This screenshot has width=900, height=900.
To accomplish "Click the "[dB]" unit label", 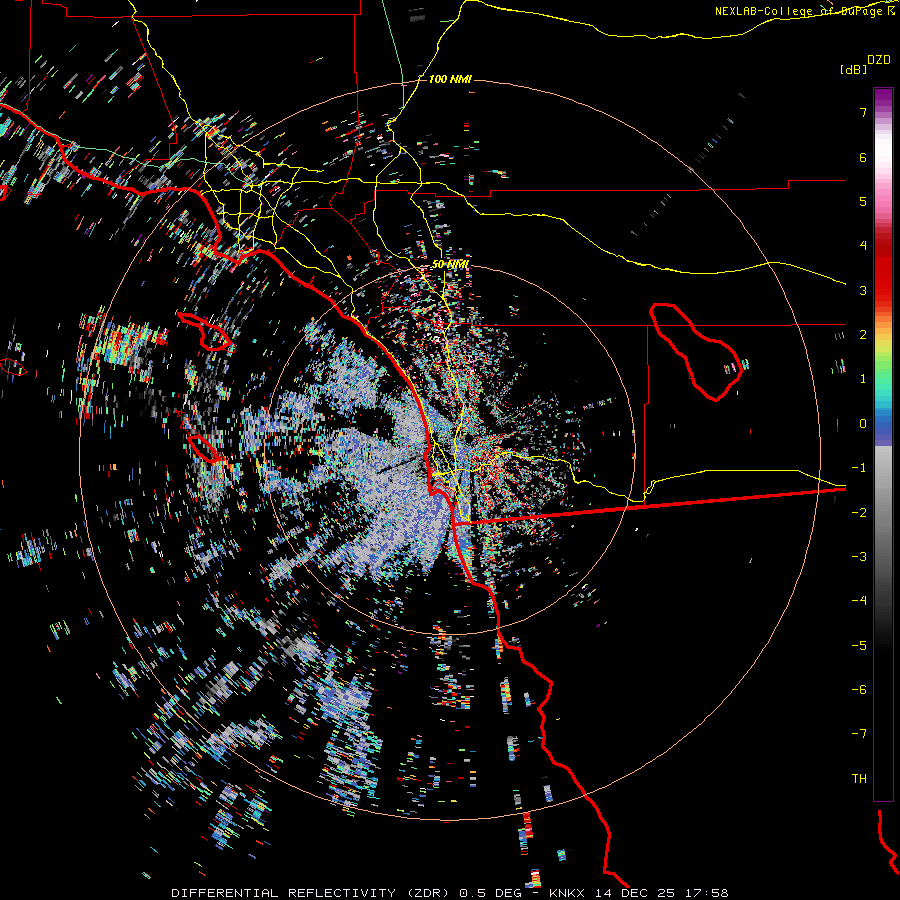I will 853,69.
